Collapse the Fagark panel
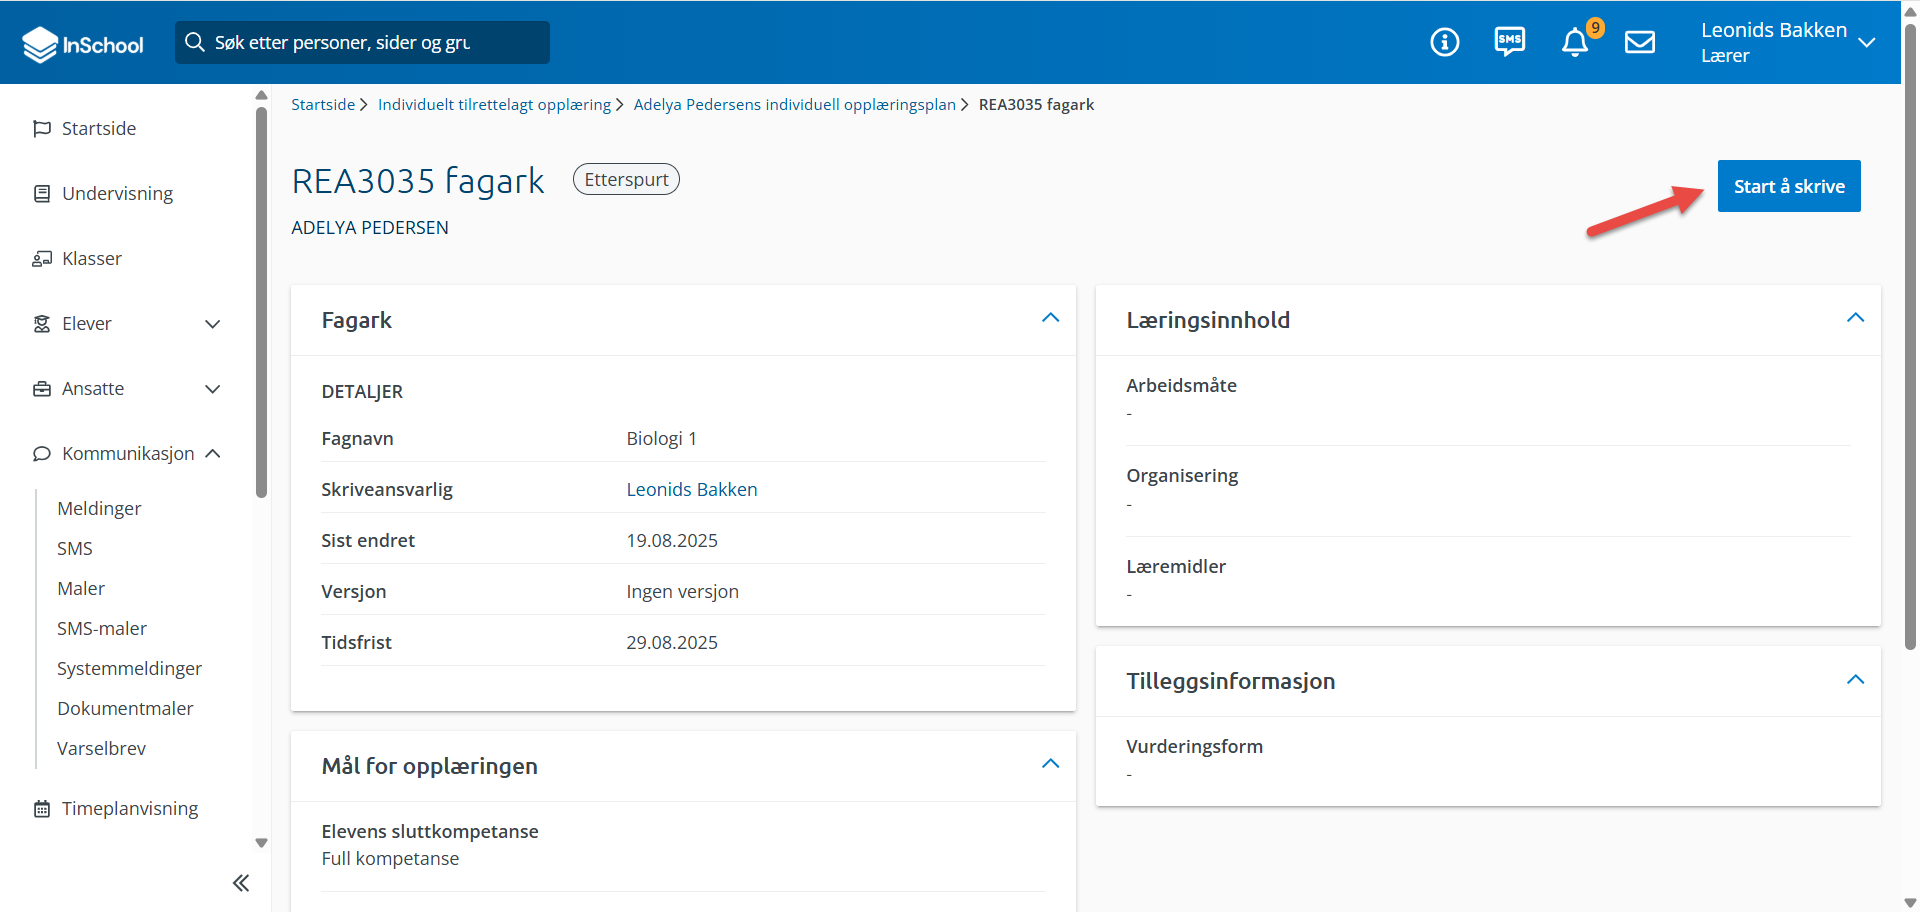The height and width of the screenshot is (912, 1920). click(1050, 318)
